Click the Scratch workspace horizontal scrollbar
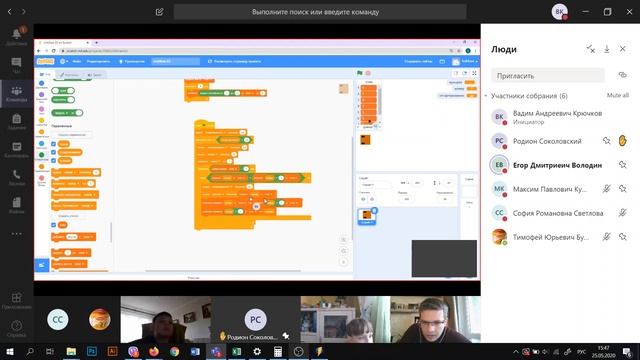The image size is (640, 360). 223,271
